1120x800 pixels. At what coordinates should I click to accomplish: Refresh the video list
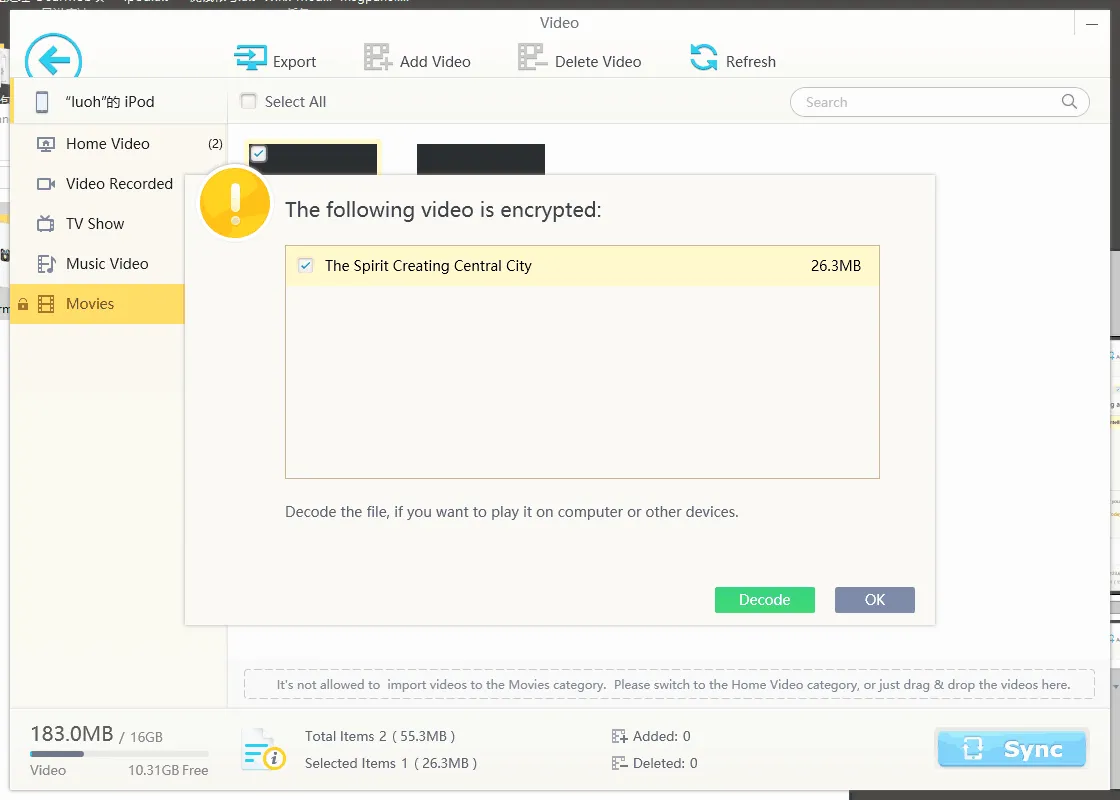pos(703,58)
